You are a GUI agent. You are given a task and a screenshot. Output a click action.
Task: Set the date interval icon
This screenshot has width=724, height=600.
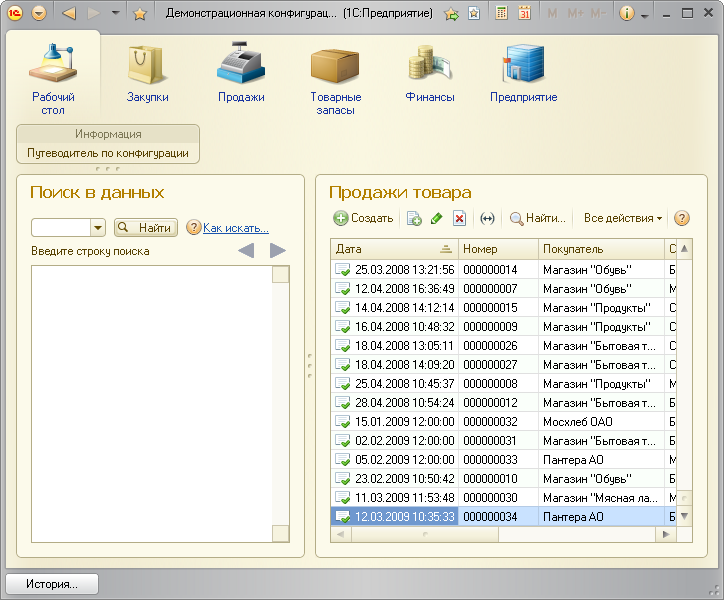coord(487,218)
